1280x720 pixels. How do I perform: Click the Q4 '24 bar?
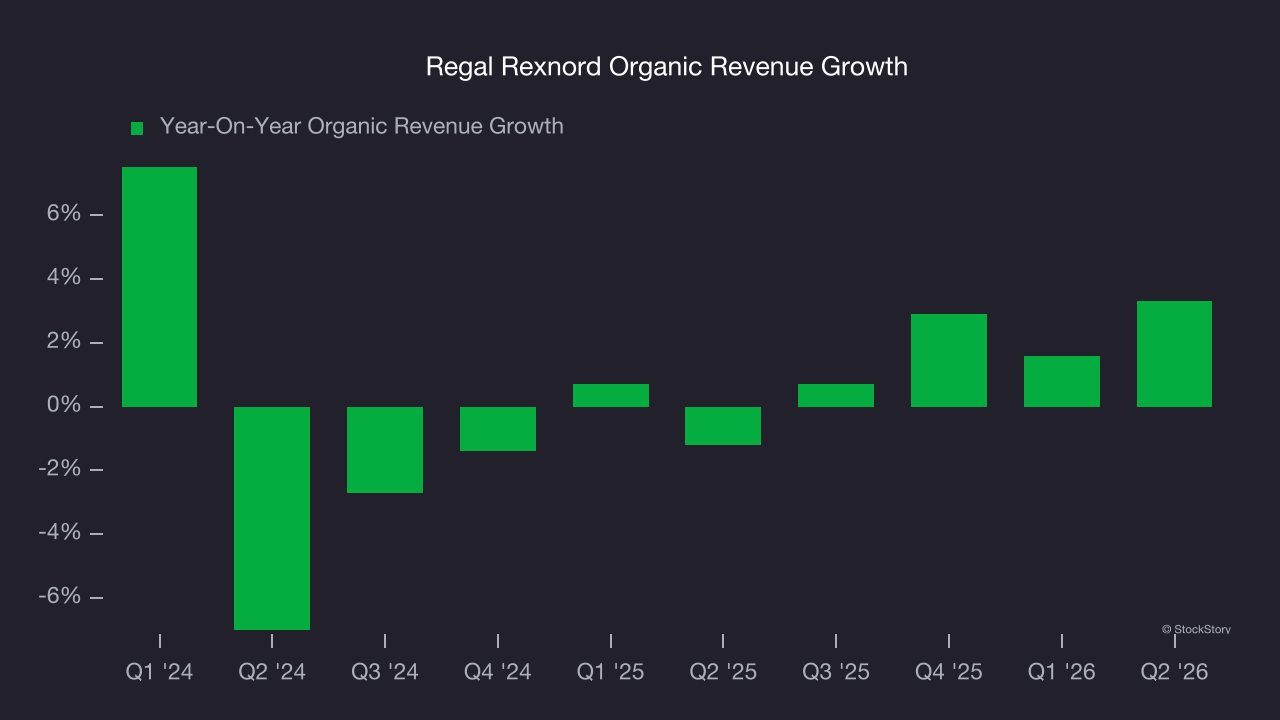pos(498,429)
